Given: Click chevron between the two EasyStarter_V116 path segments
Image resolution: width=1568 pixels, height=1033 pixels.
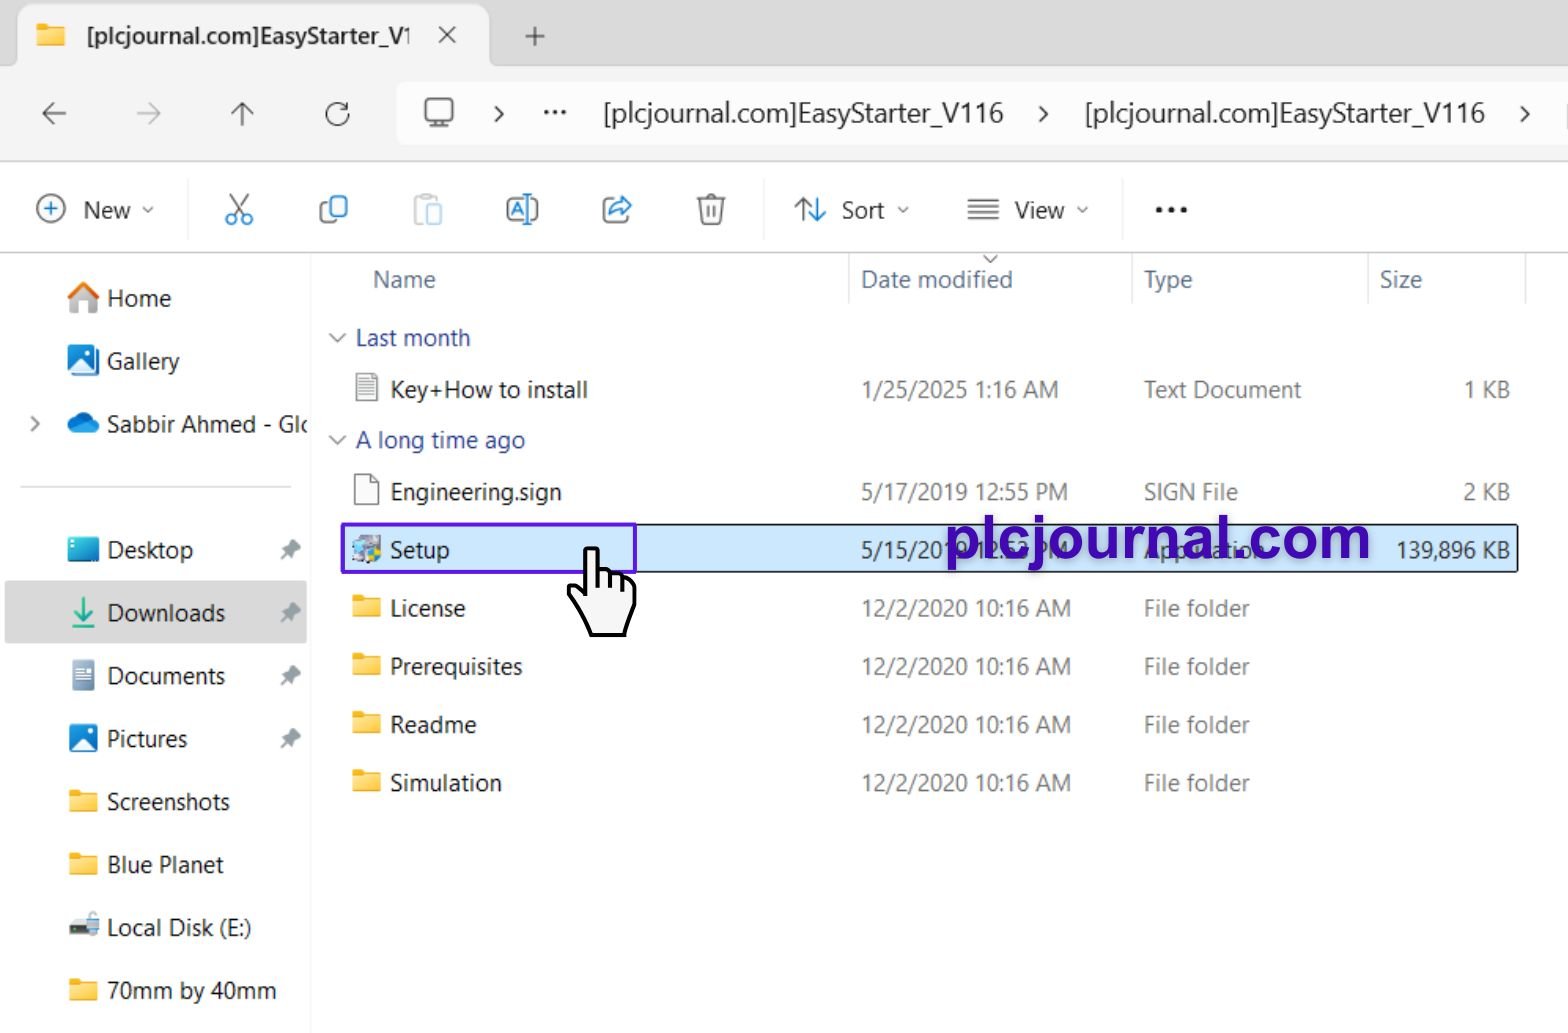Looking at the screenshot, I should click(x=1043, y=114).
